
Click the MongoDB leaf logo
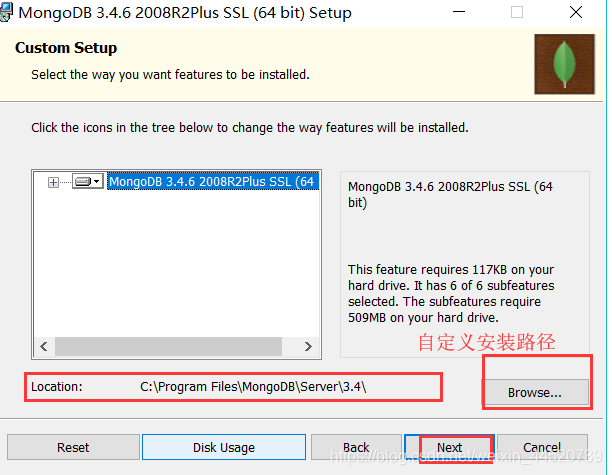[564, 64]
